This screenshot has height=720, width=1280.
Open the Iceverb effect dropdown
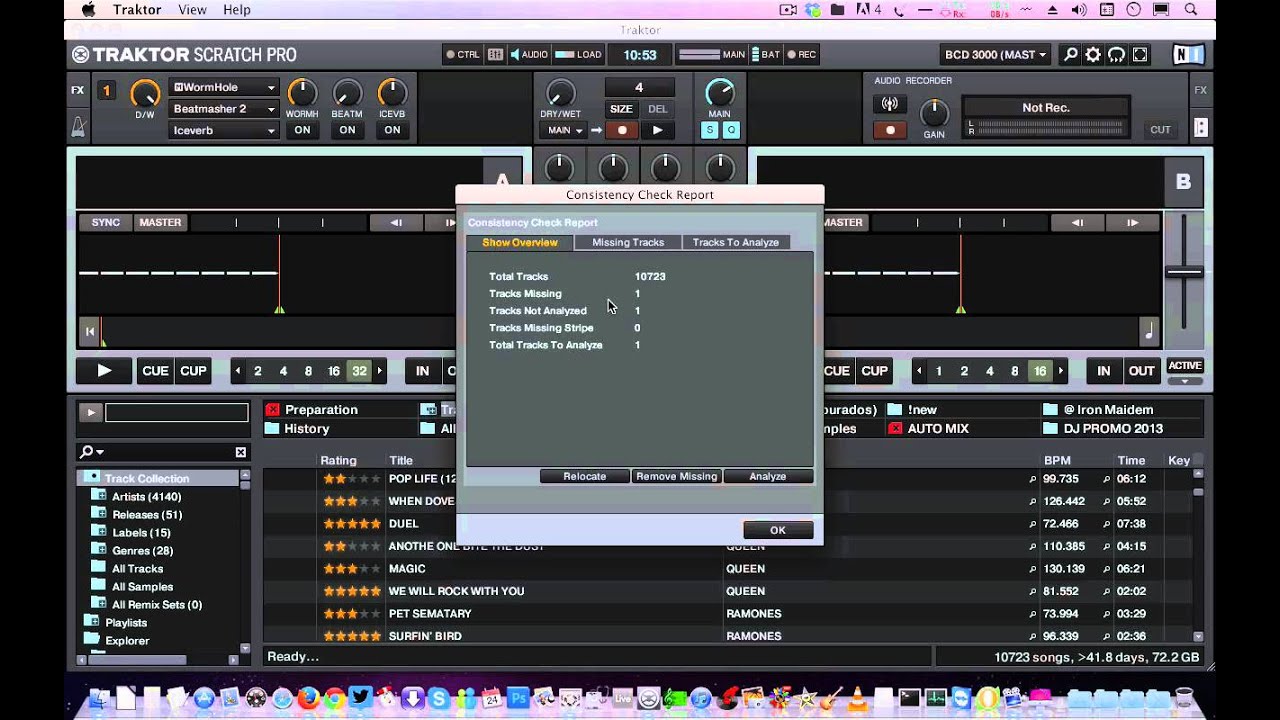tap(224, 130)
